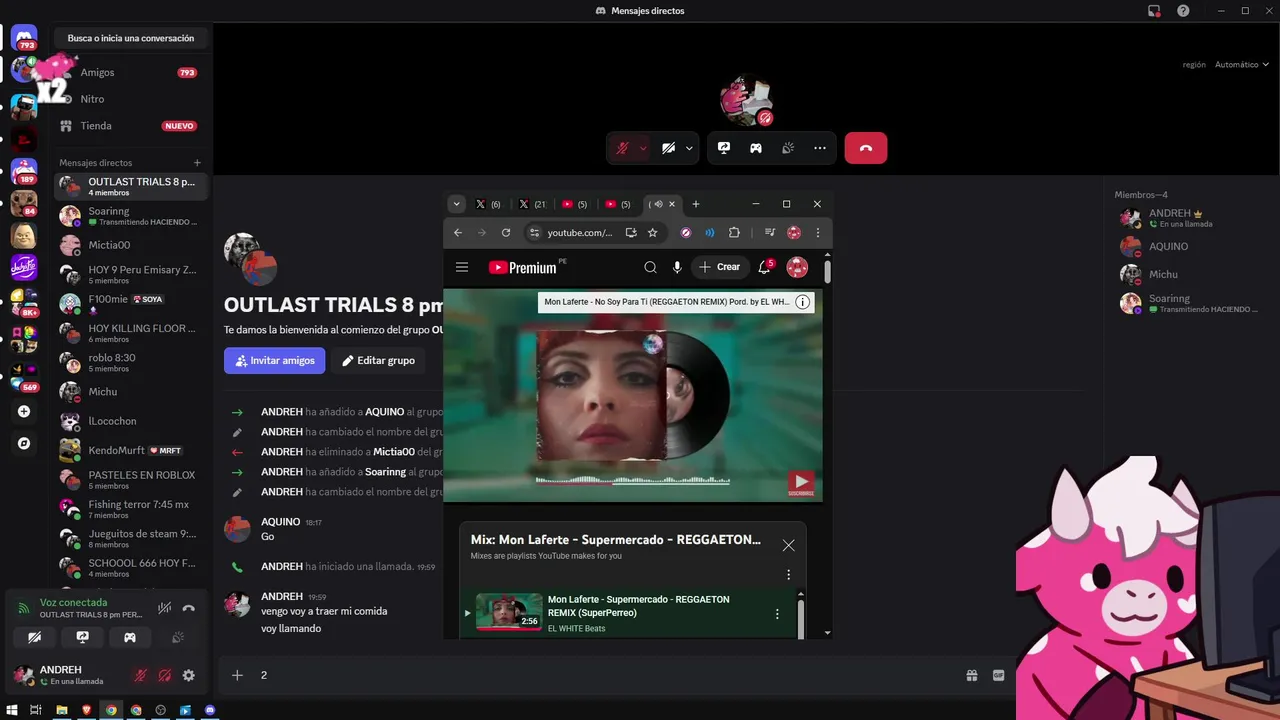Open Chrome tab search dropdown arrow
This screenshot has width=1280, height=720.
click(x=457, y=204)
